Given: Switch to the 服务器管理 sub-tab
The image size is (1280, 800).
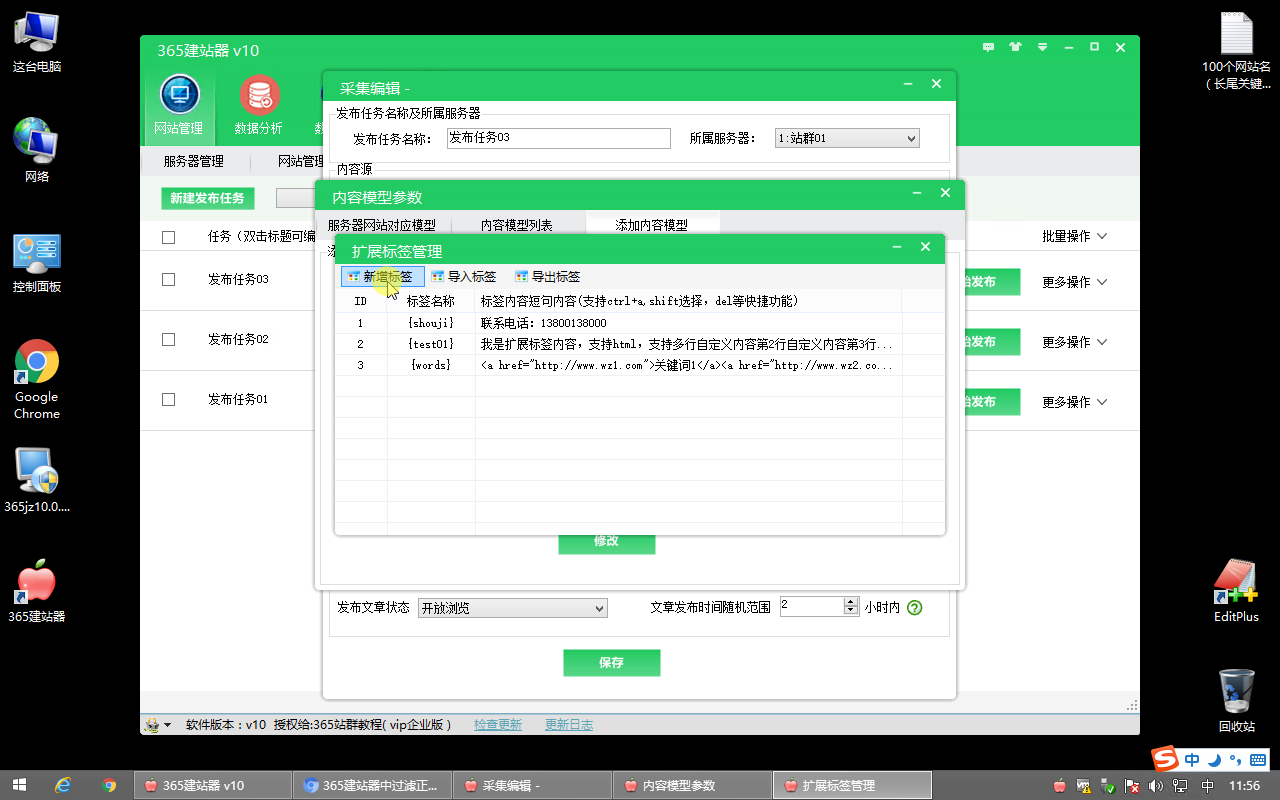Looking at the screenshot, I should click(193, 161).
